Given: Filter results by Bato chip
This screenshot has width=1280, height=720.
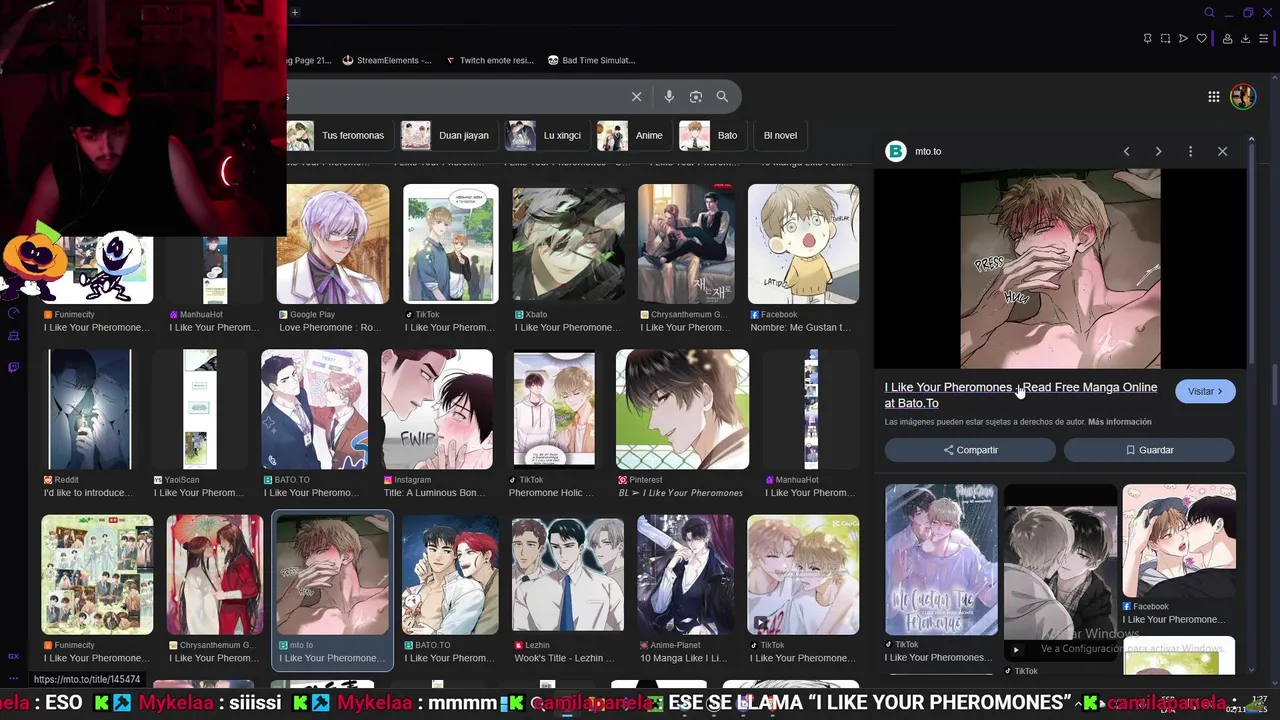Looking at the screenshot, I should point(711,135).
